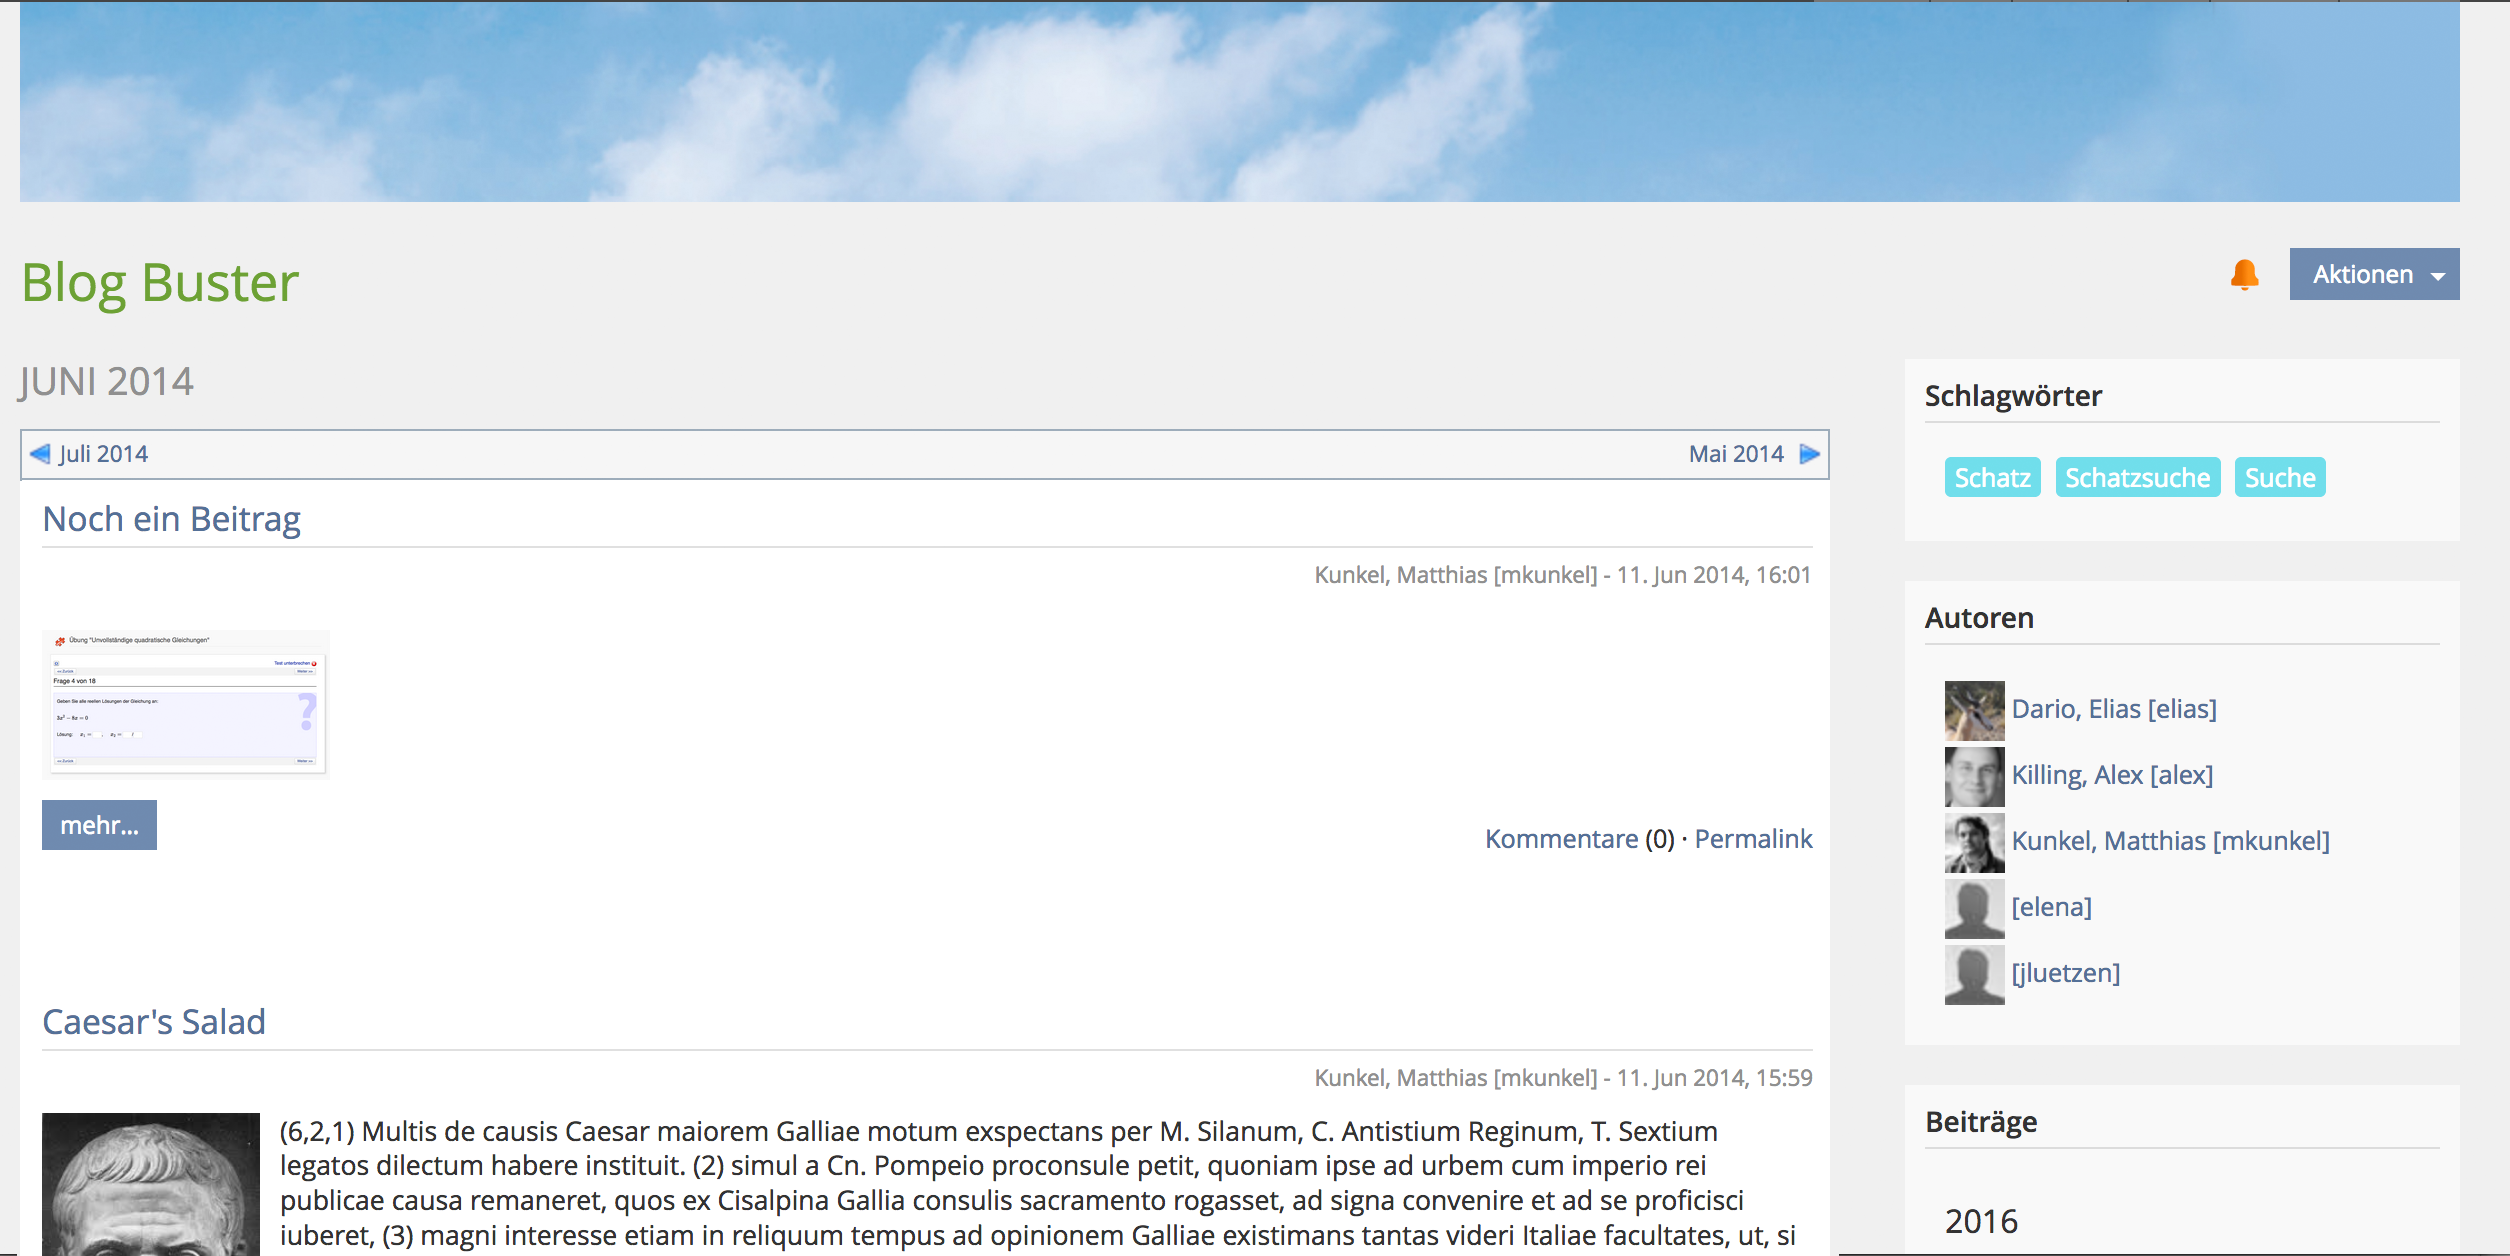The image size is (2510, 1256).
Task: Select the Schatzsuche keyword tag
Action: [x=2137, y=478]
